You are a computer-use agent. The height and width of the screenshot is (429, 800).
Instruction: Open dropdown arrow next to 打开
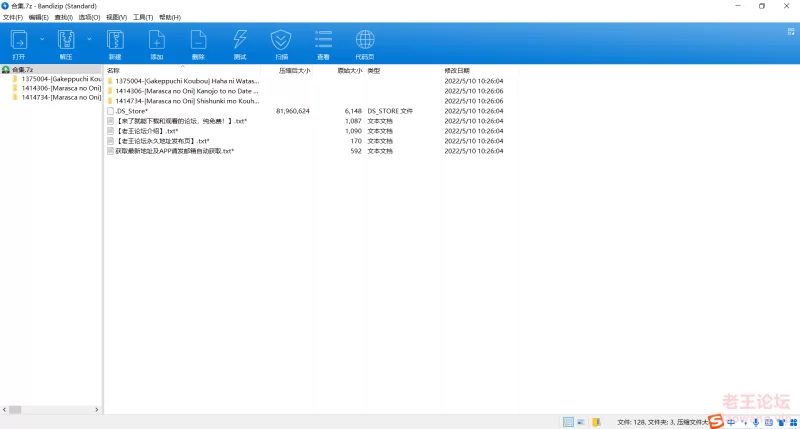pos(42,39)
